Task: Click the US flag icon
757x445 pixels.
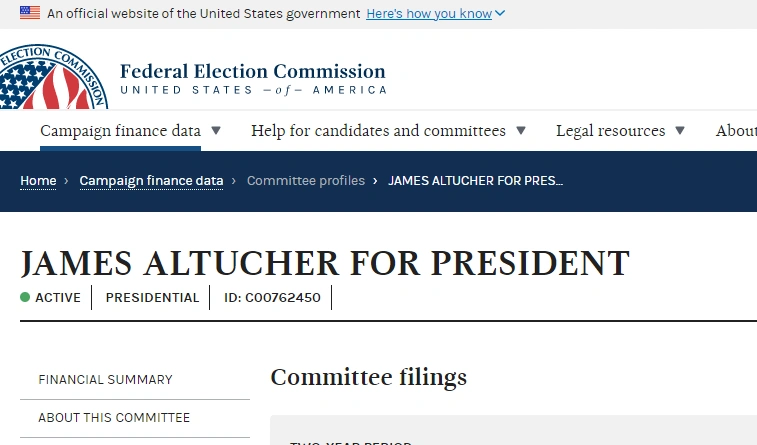Action: click(x=30, y=13)
